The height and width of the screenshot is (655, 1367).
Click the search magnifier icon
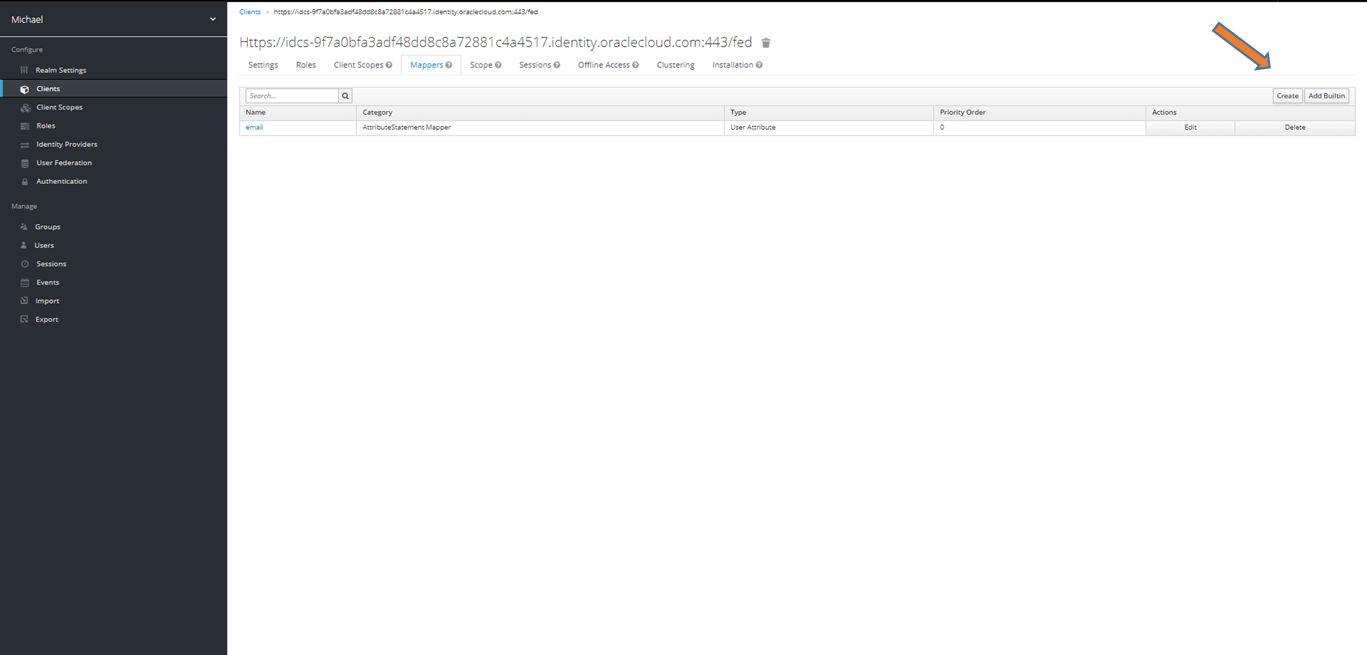[344, 95]
